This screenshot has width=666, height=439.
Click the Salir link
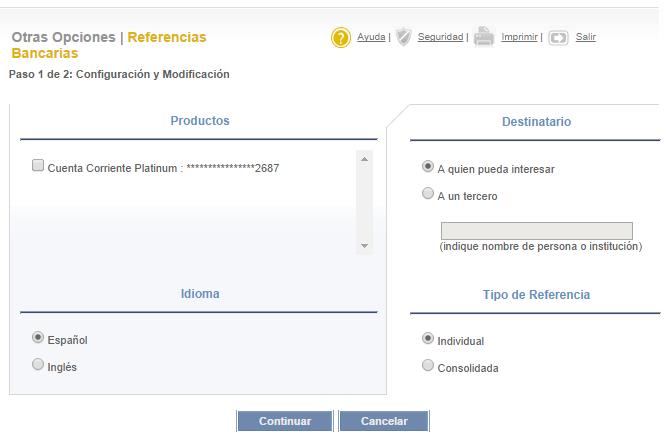585,37
